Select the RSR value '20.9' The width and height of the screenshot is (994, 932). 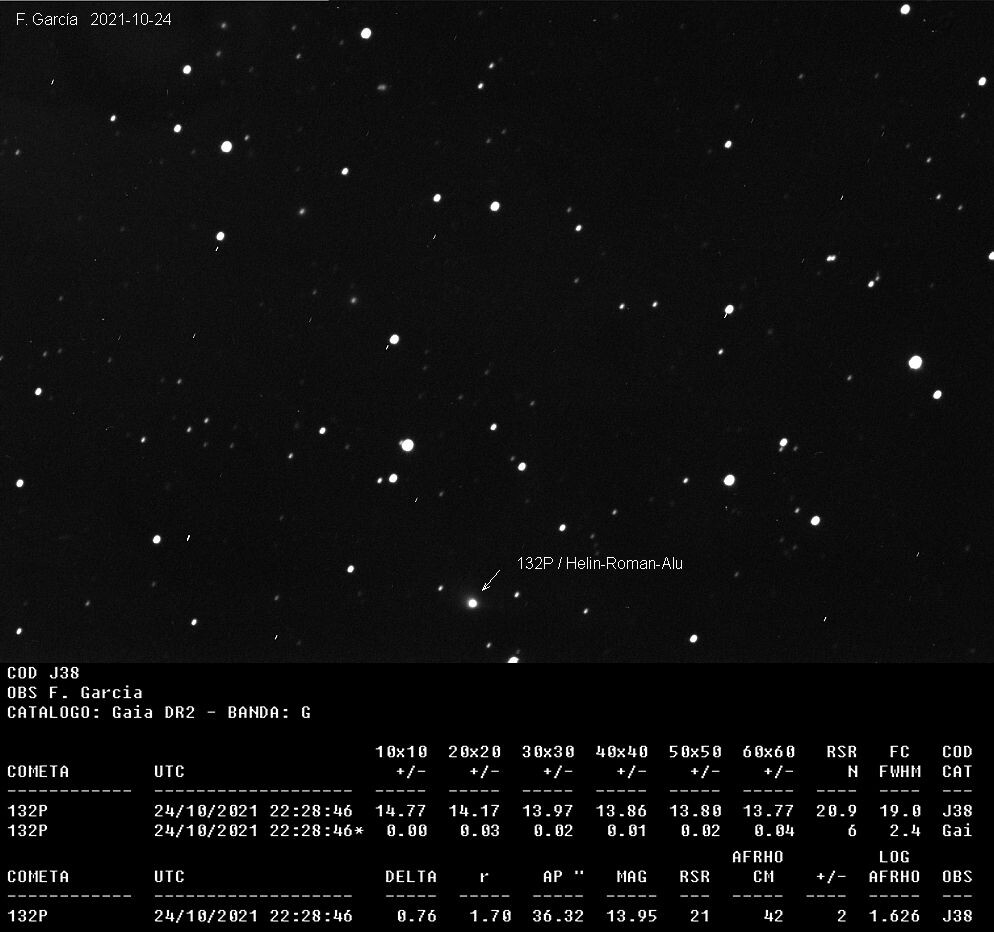[837, 811]
